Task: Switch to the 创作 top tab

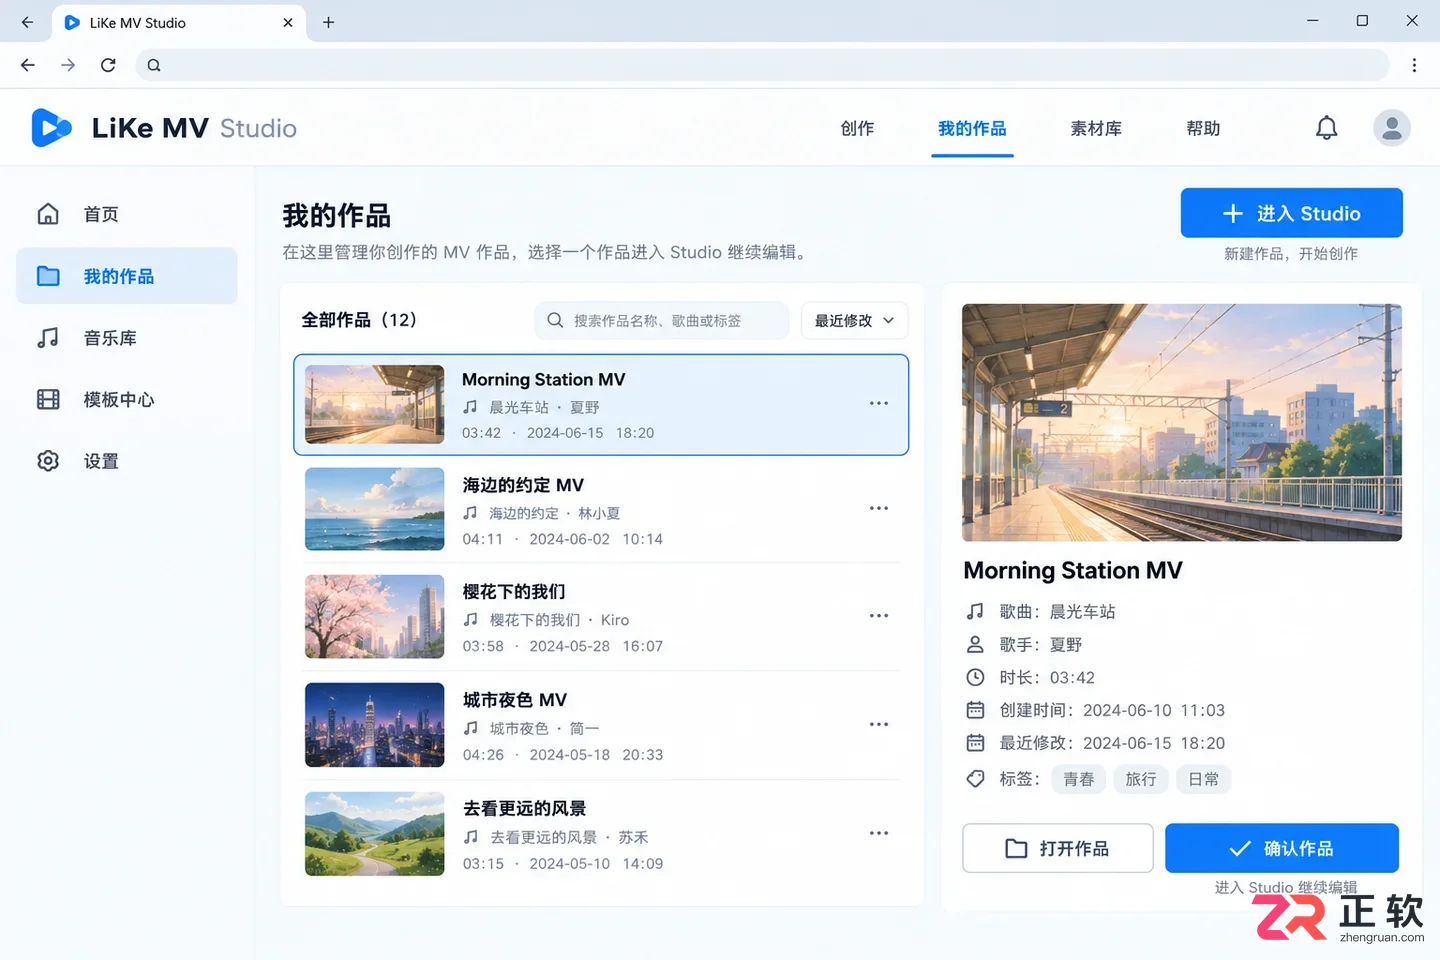Action: coord(857,128)
